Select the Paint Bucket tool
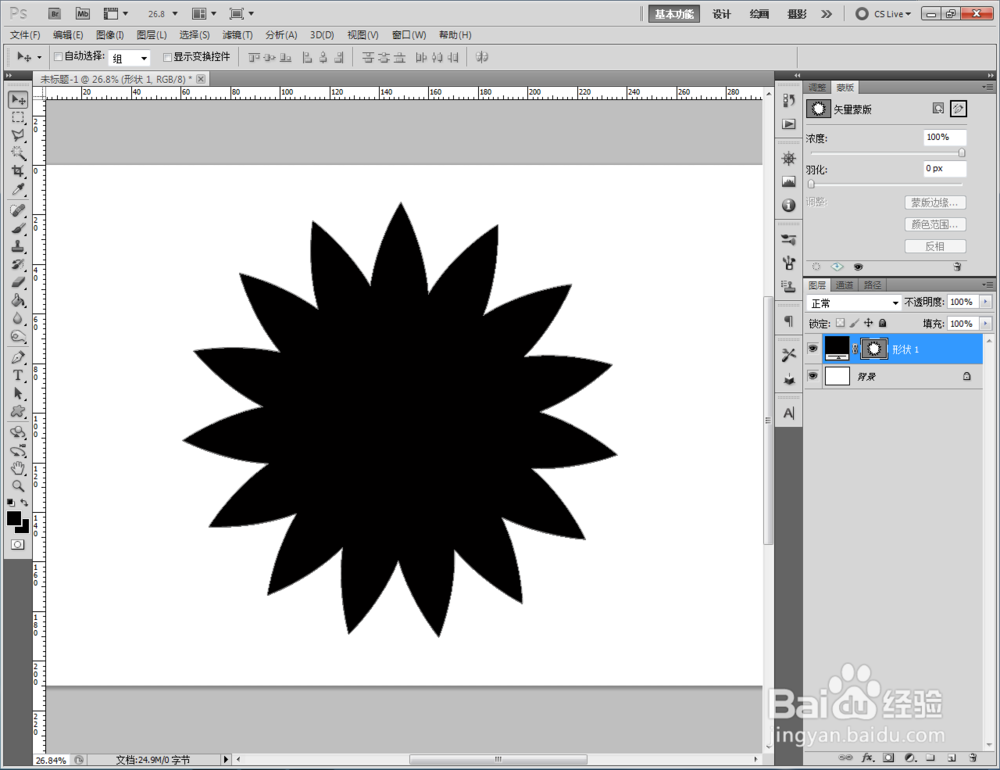Screen dimensions: 1000x770 coord(18,300)
